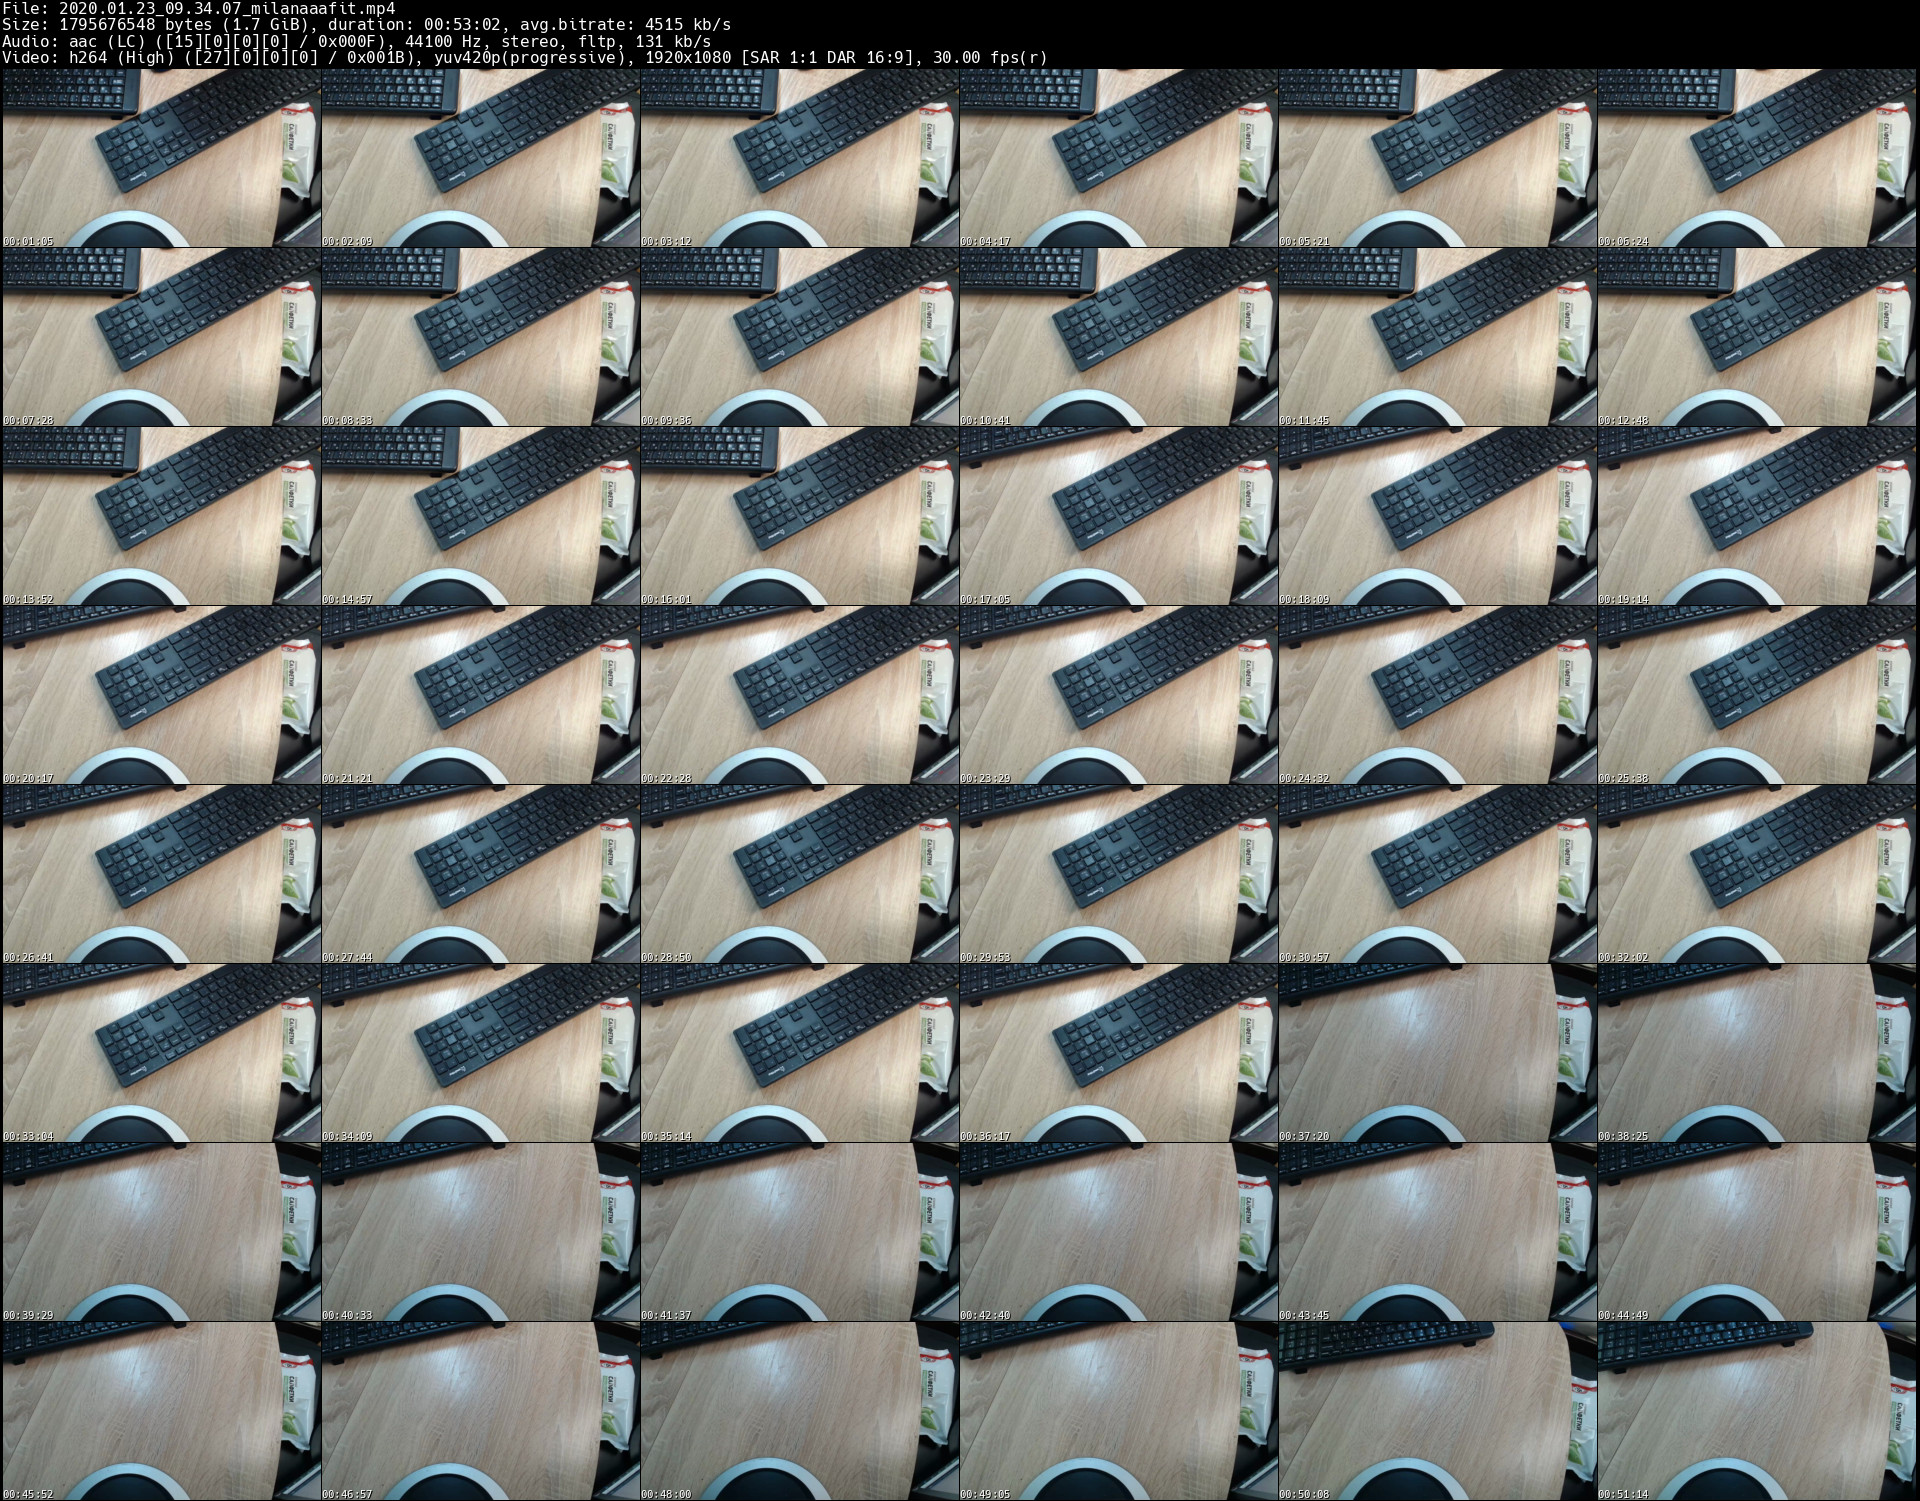
Task: Click the 00:25:38 thumbnail
Action: point(1757,695)
